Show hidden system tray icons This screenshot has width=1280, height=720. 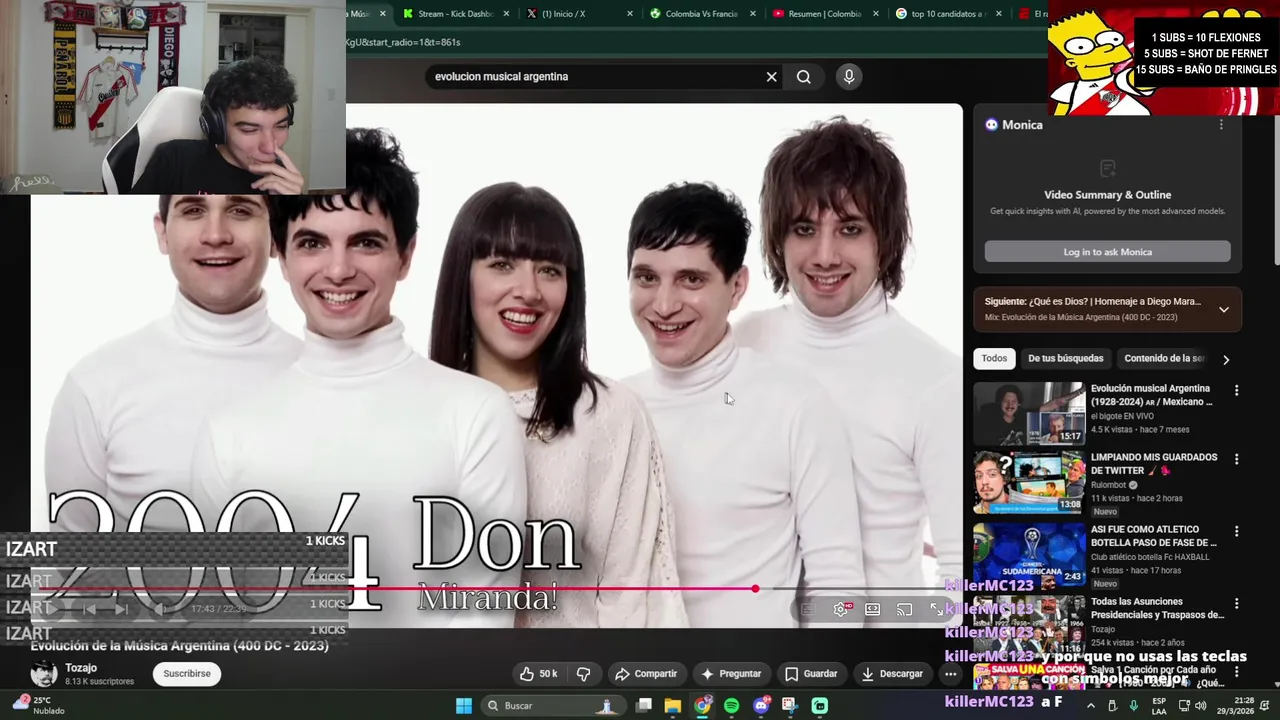click(1090, 706)
